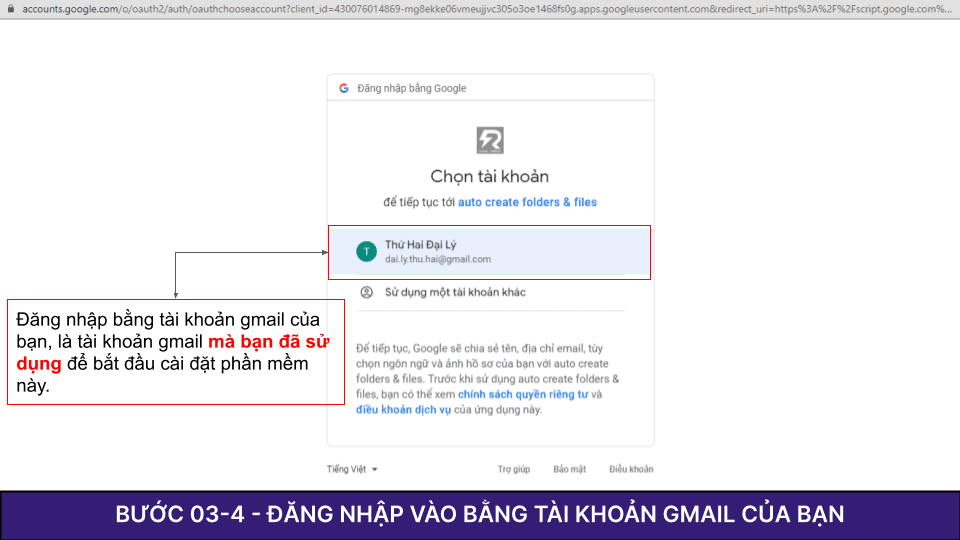
Task: Click the Google G logo
Action: 344,88
